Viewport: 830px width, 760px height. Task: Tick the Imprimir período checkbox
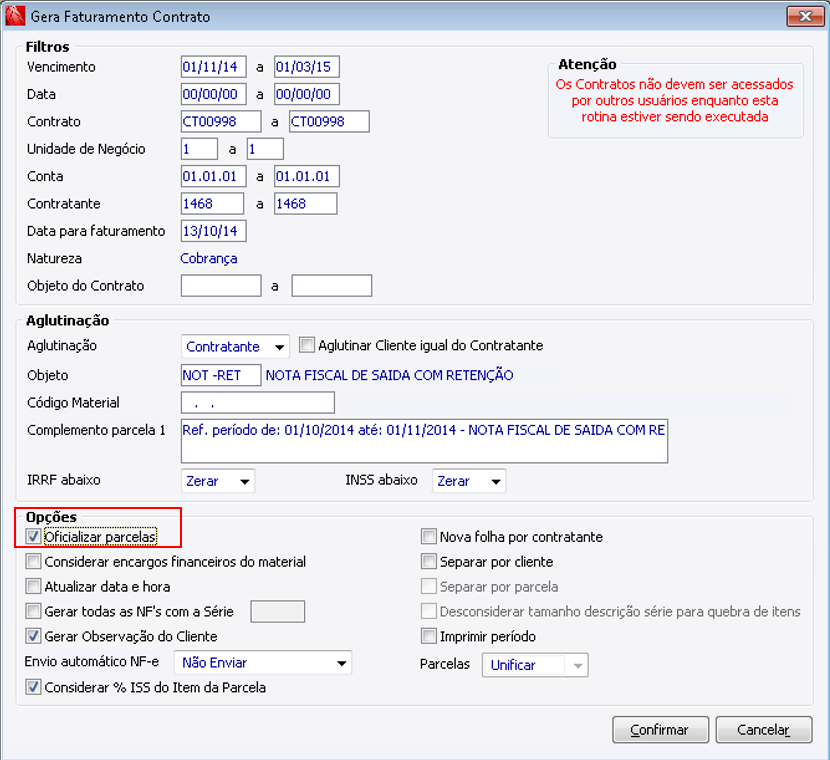pyautogui.click(x=428, y=636)
